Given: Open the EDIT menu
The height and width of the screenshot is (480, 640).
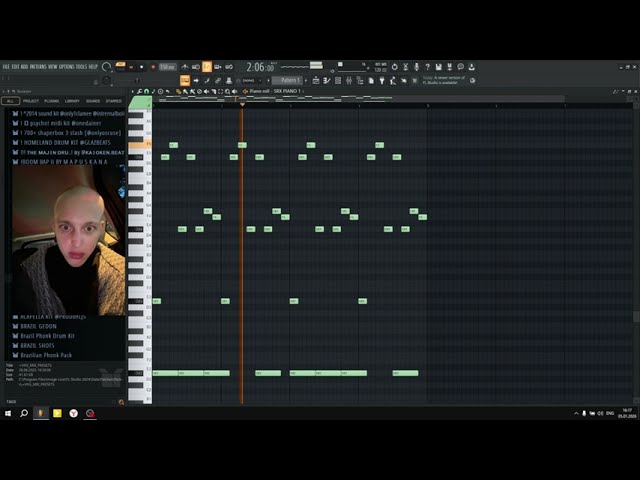Looking at the screenshot, I should click(16, 67).
